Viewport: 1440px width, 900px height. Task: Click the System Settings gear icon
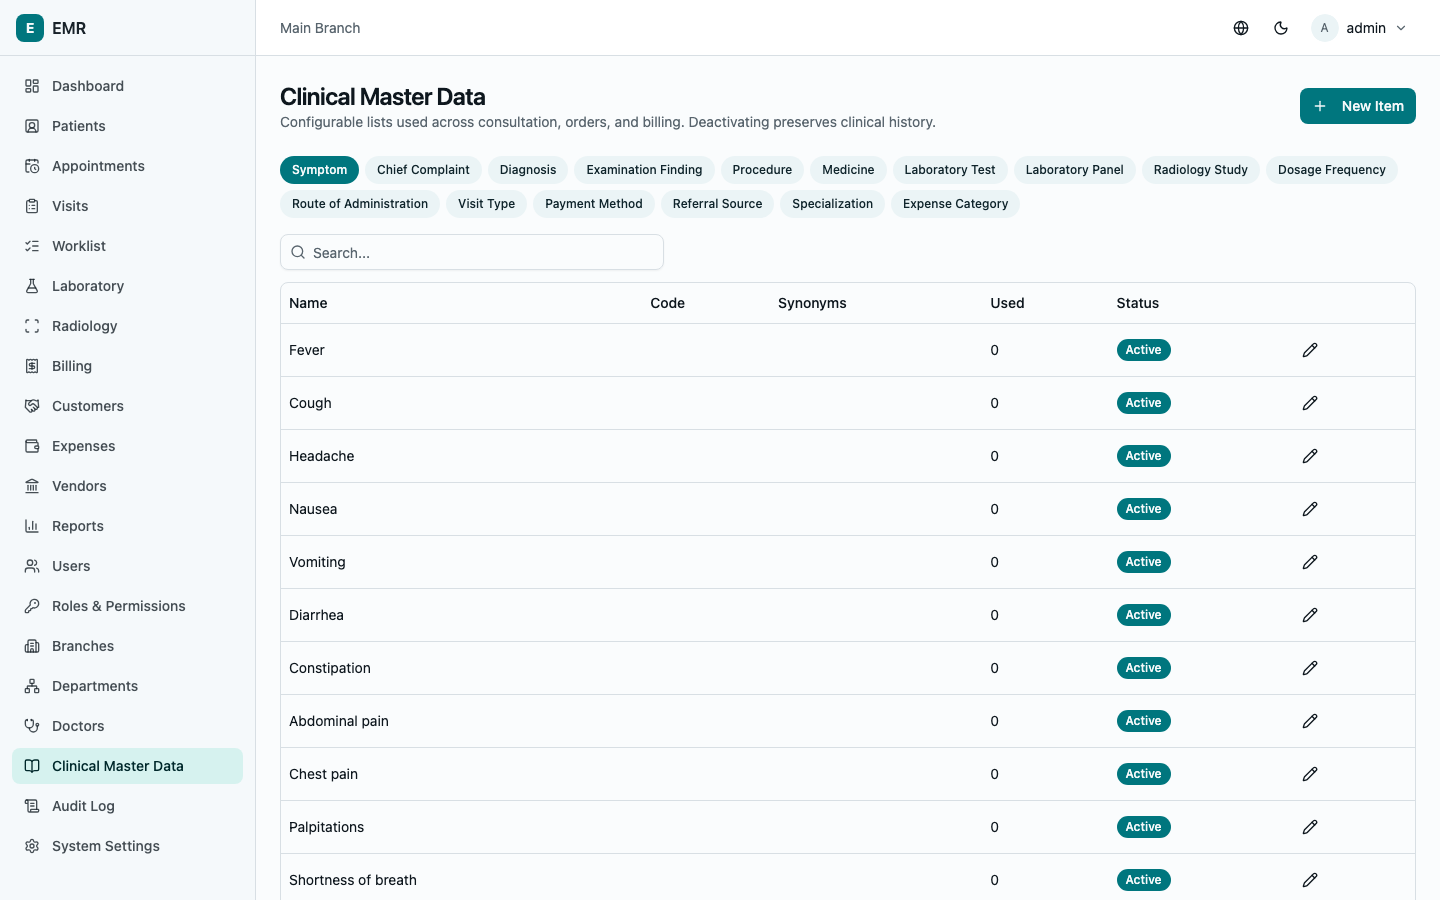click(x=32, y=846)
